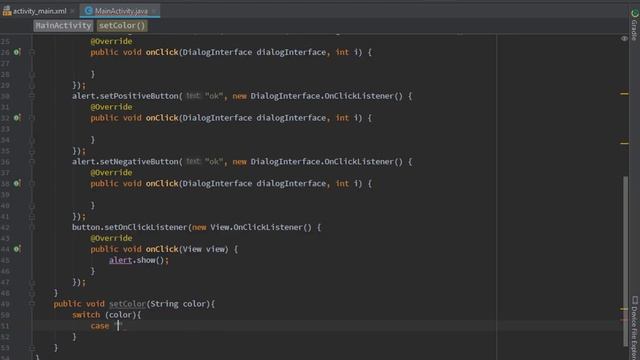Click the upper yellow warning stripe marker

click(x=624, y=94)
